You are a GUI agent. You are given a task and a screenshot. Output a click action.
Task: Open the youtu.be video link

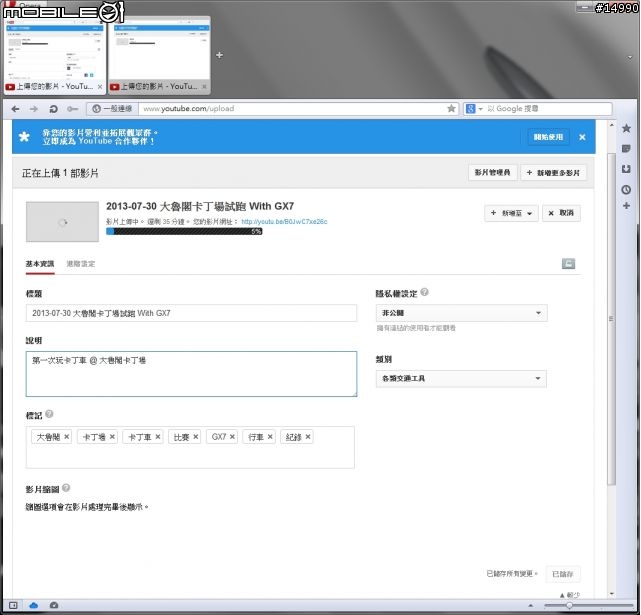pos(284,222)
